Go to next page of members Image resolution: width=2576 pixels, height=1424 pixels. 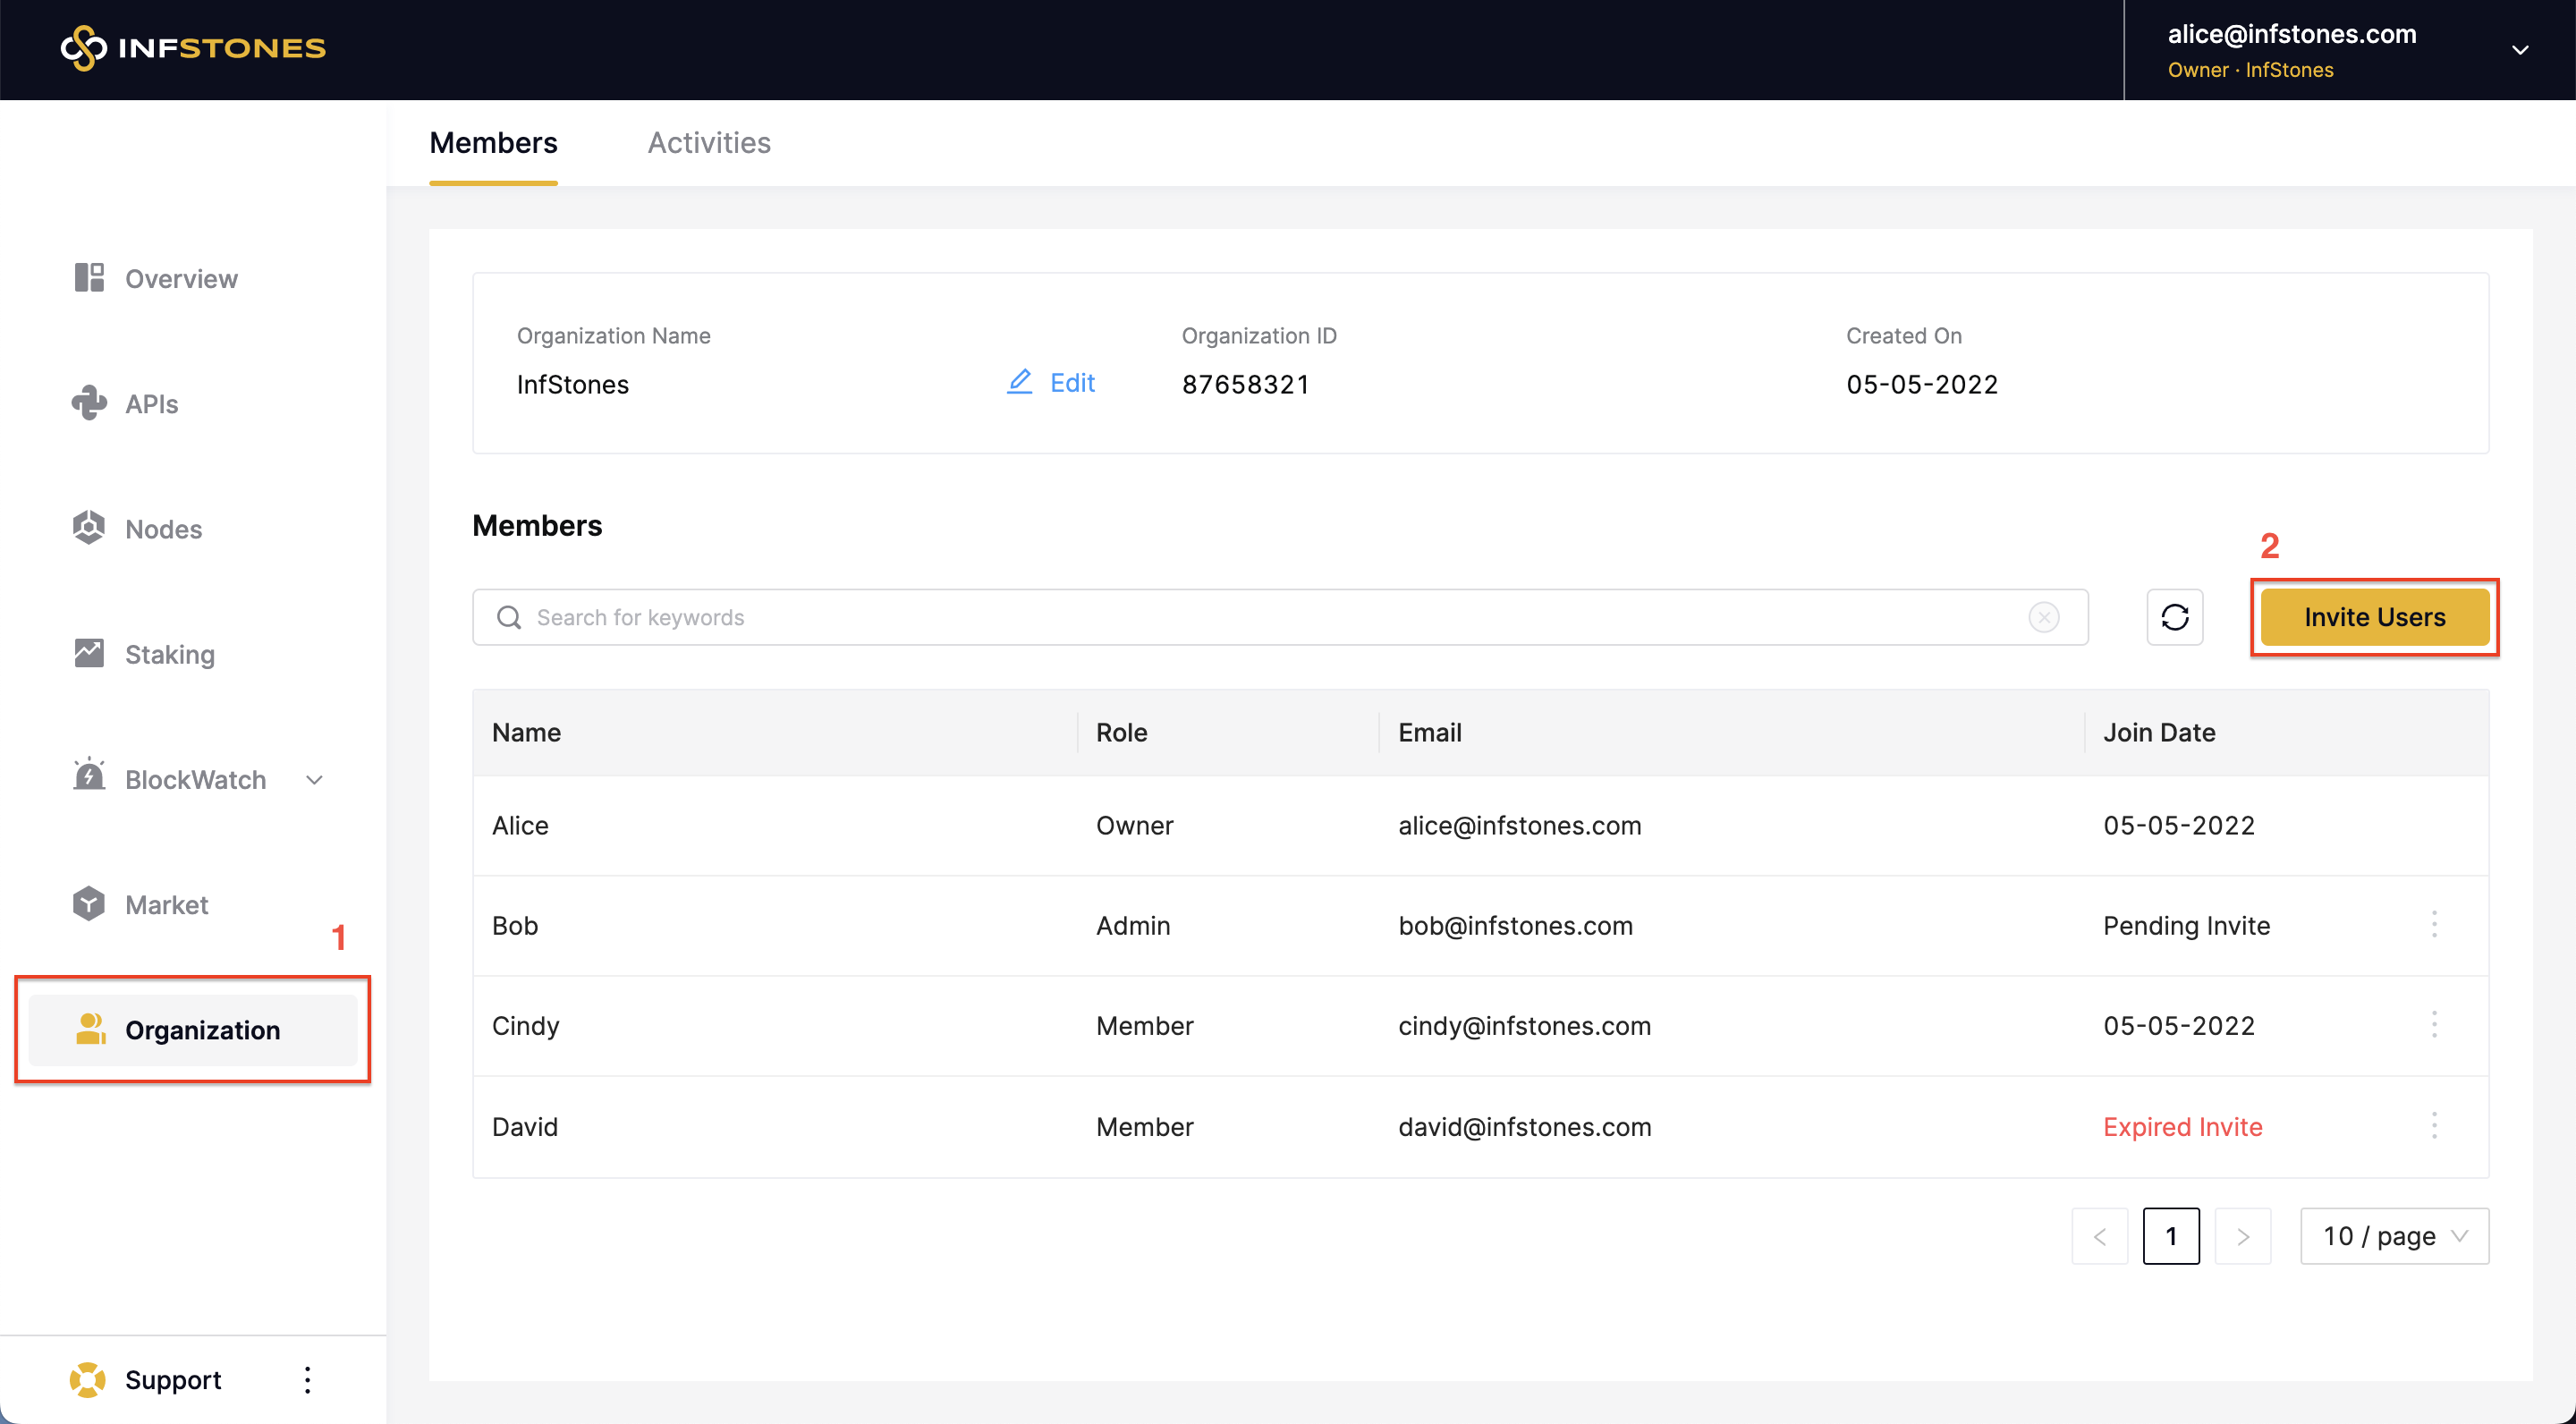pyautogui.click(x=2242, y=1236)
